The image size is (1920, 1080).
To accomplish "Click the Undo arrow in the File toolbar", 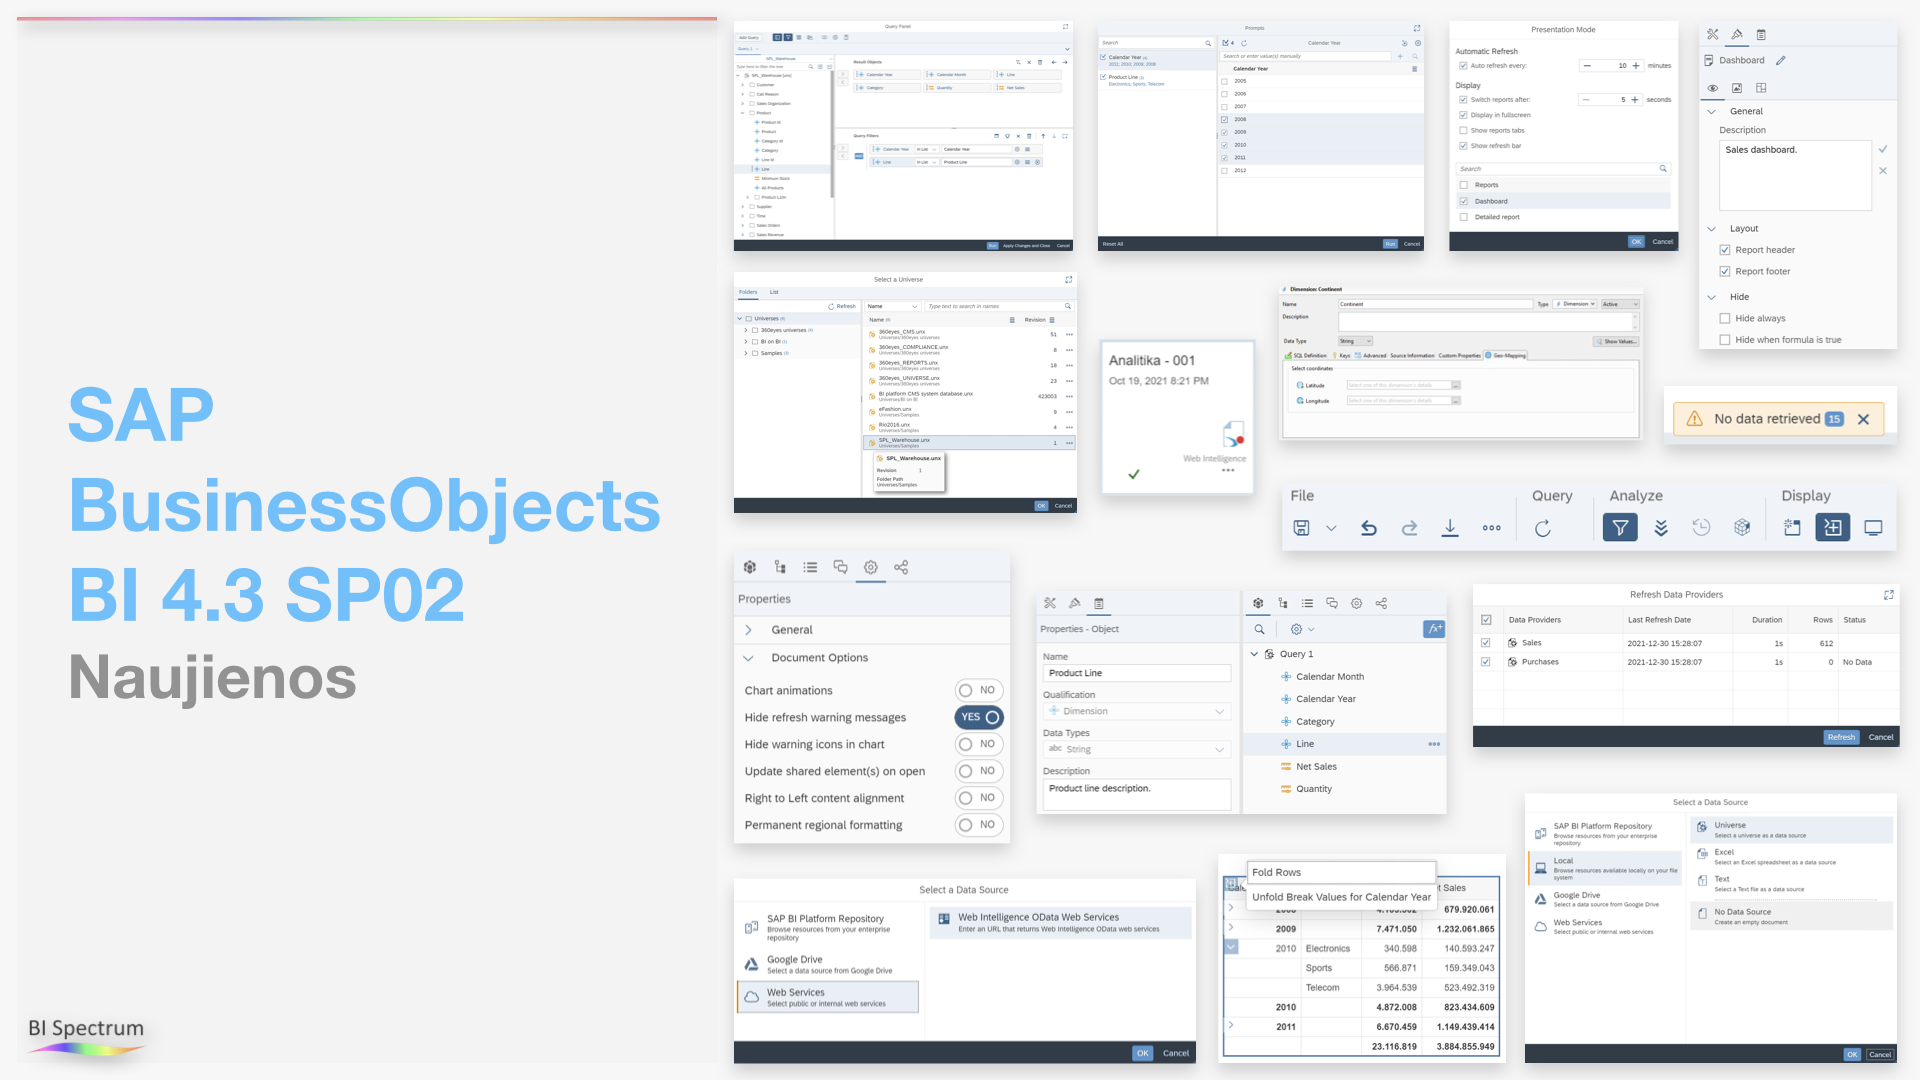I will point(1369,528).
